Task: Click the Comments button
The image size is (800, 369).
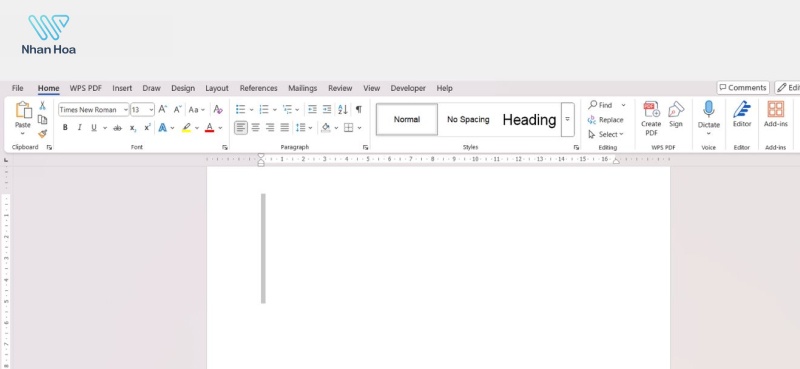Action: [742, 88]
